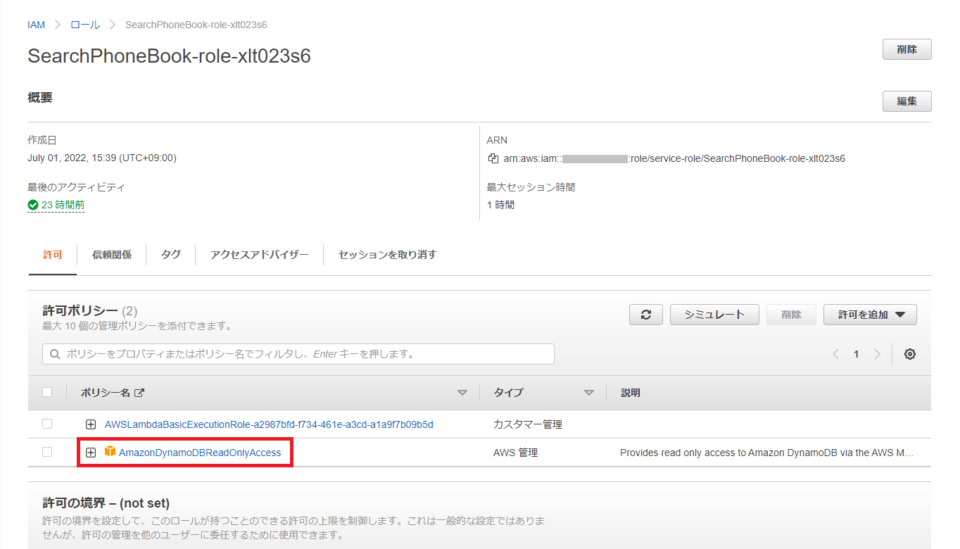Click the copy ARN icon

point(493,158)
